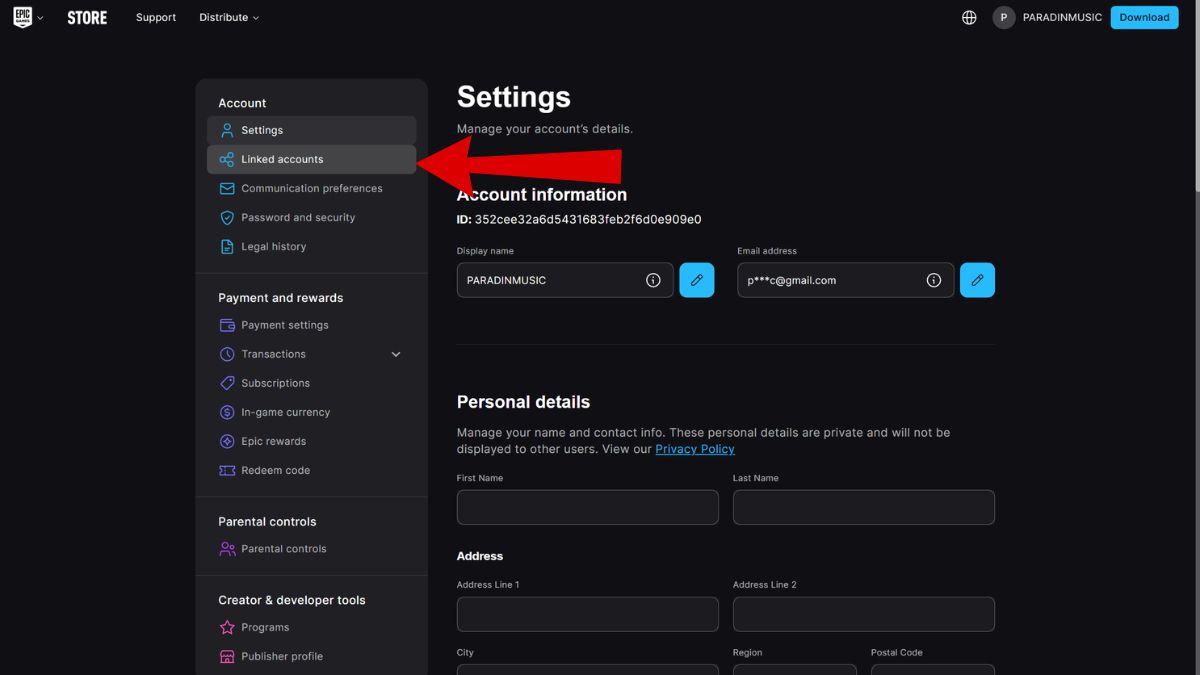This screenshot has height=675, width=1200.
Task: Open Linked accounts in the sidebar
Action: pos(311,159)
